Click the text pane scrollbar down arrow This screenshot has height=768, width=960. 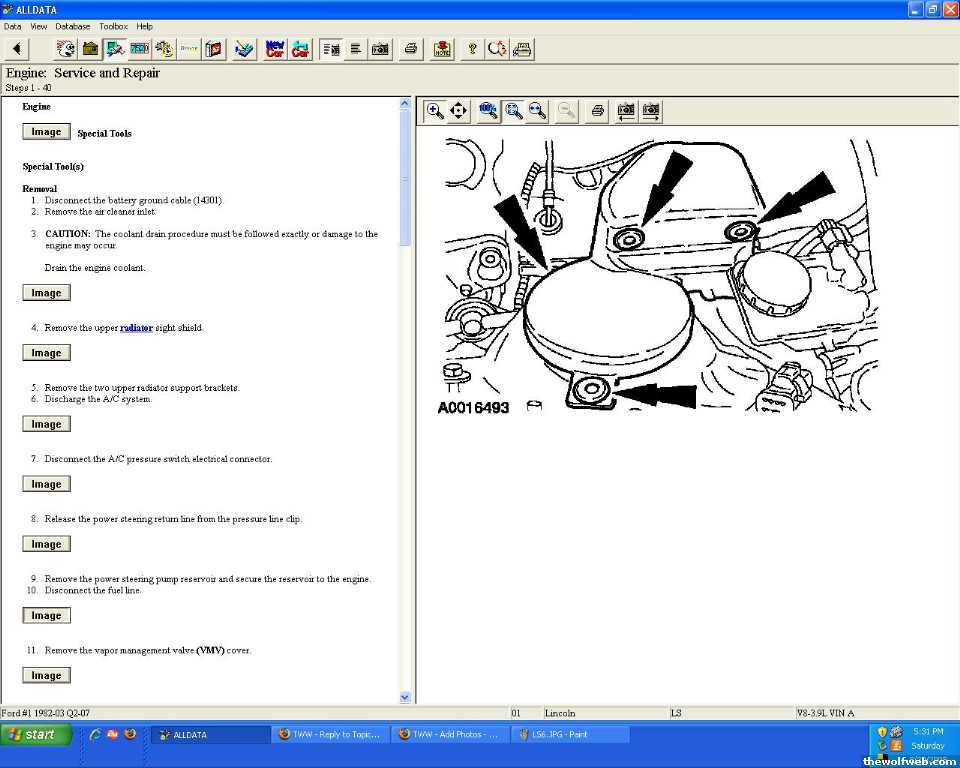pyautogui.click(x=405, y=697)
